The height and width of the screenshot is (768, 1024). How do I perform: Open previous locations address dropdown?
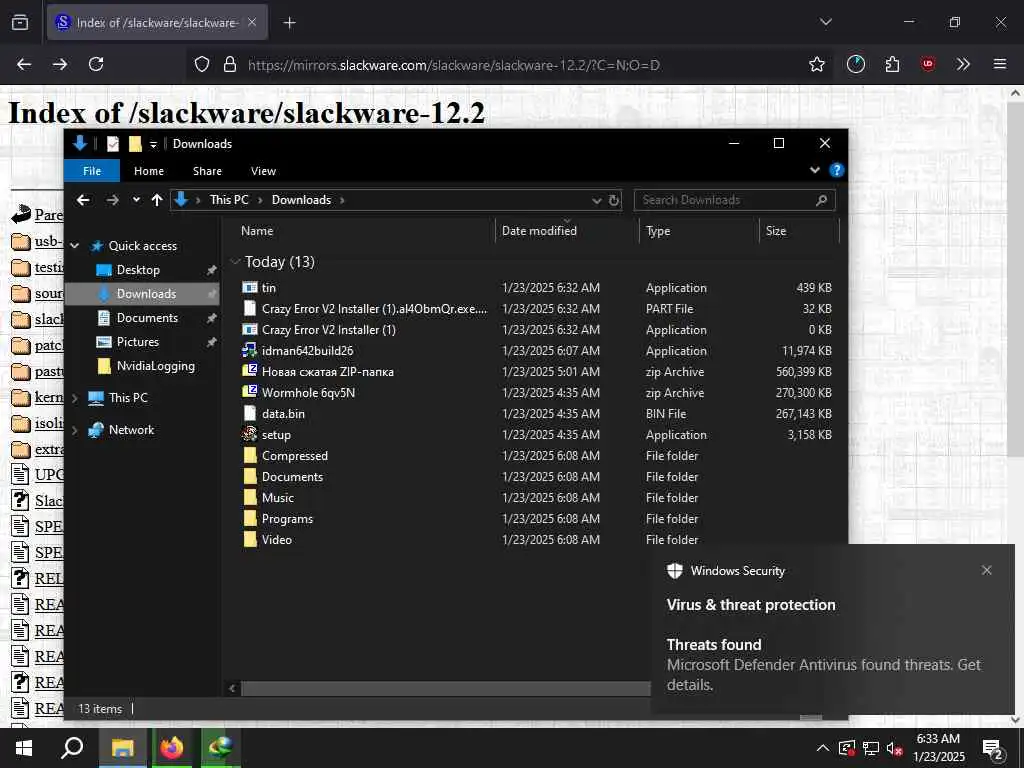[596, 200]
